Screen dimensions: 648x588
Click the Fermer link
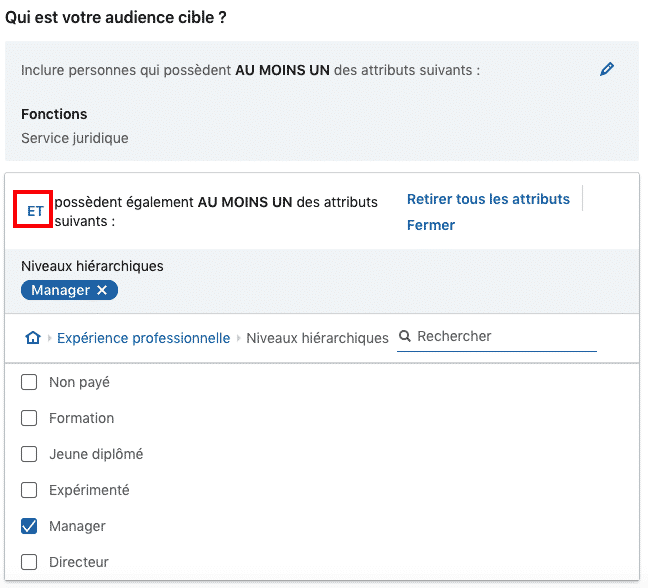pyautogui.click(x=430, y=225)
